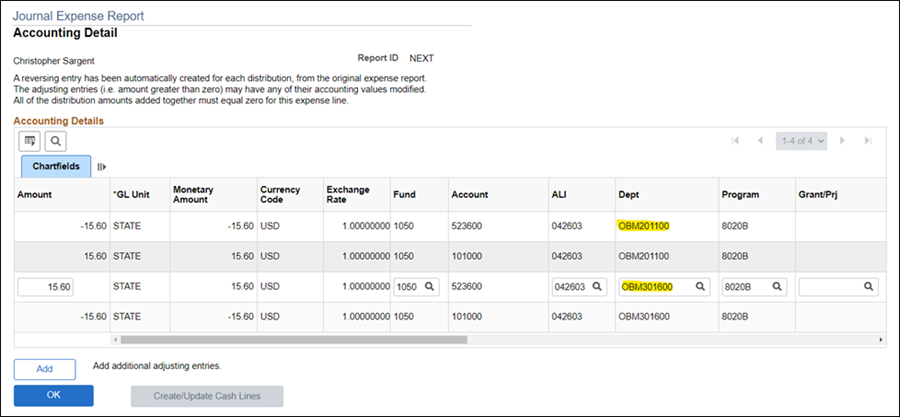Open the Program 8020B lookup magnifier
This screenshot has height=417, width=900.
pos(777,286)
